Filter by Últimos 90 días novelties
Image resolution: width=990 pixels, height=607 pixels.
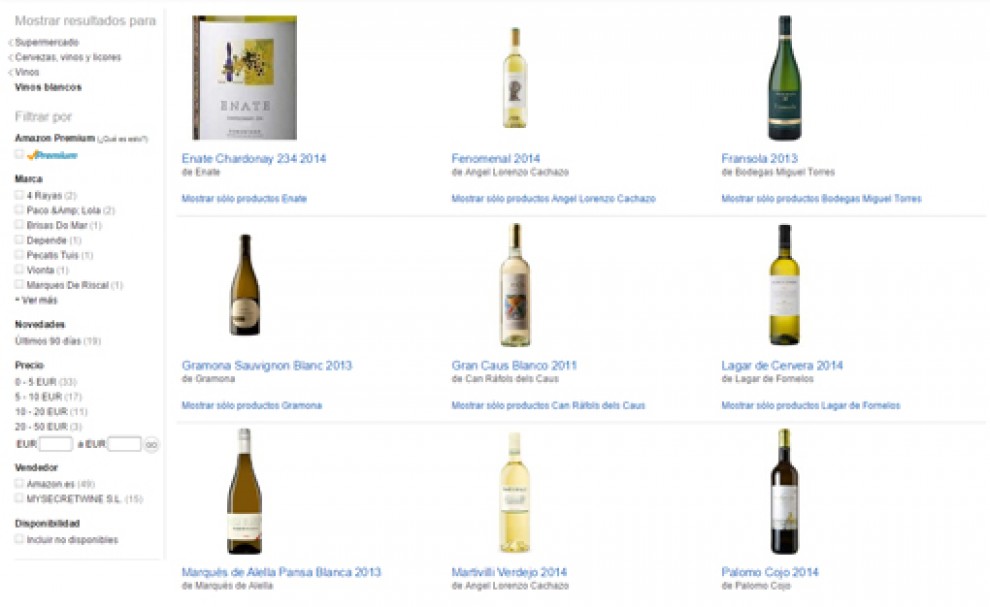(x=48, y=341)
